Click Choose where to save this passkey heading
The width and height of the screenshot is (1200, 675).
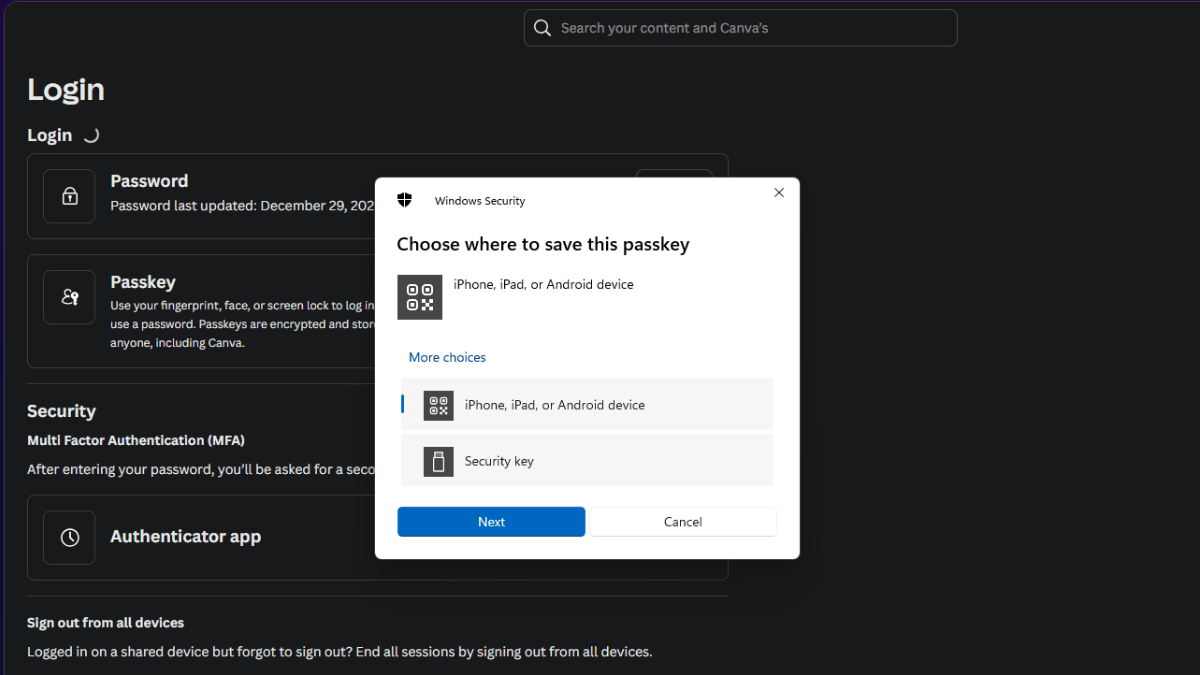tap(543, 244)
